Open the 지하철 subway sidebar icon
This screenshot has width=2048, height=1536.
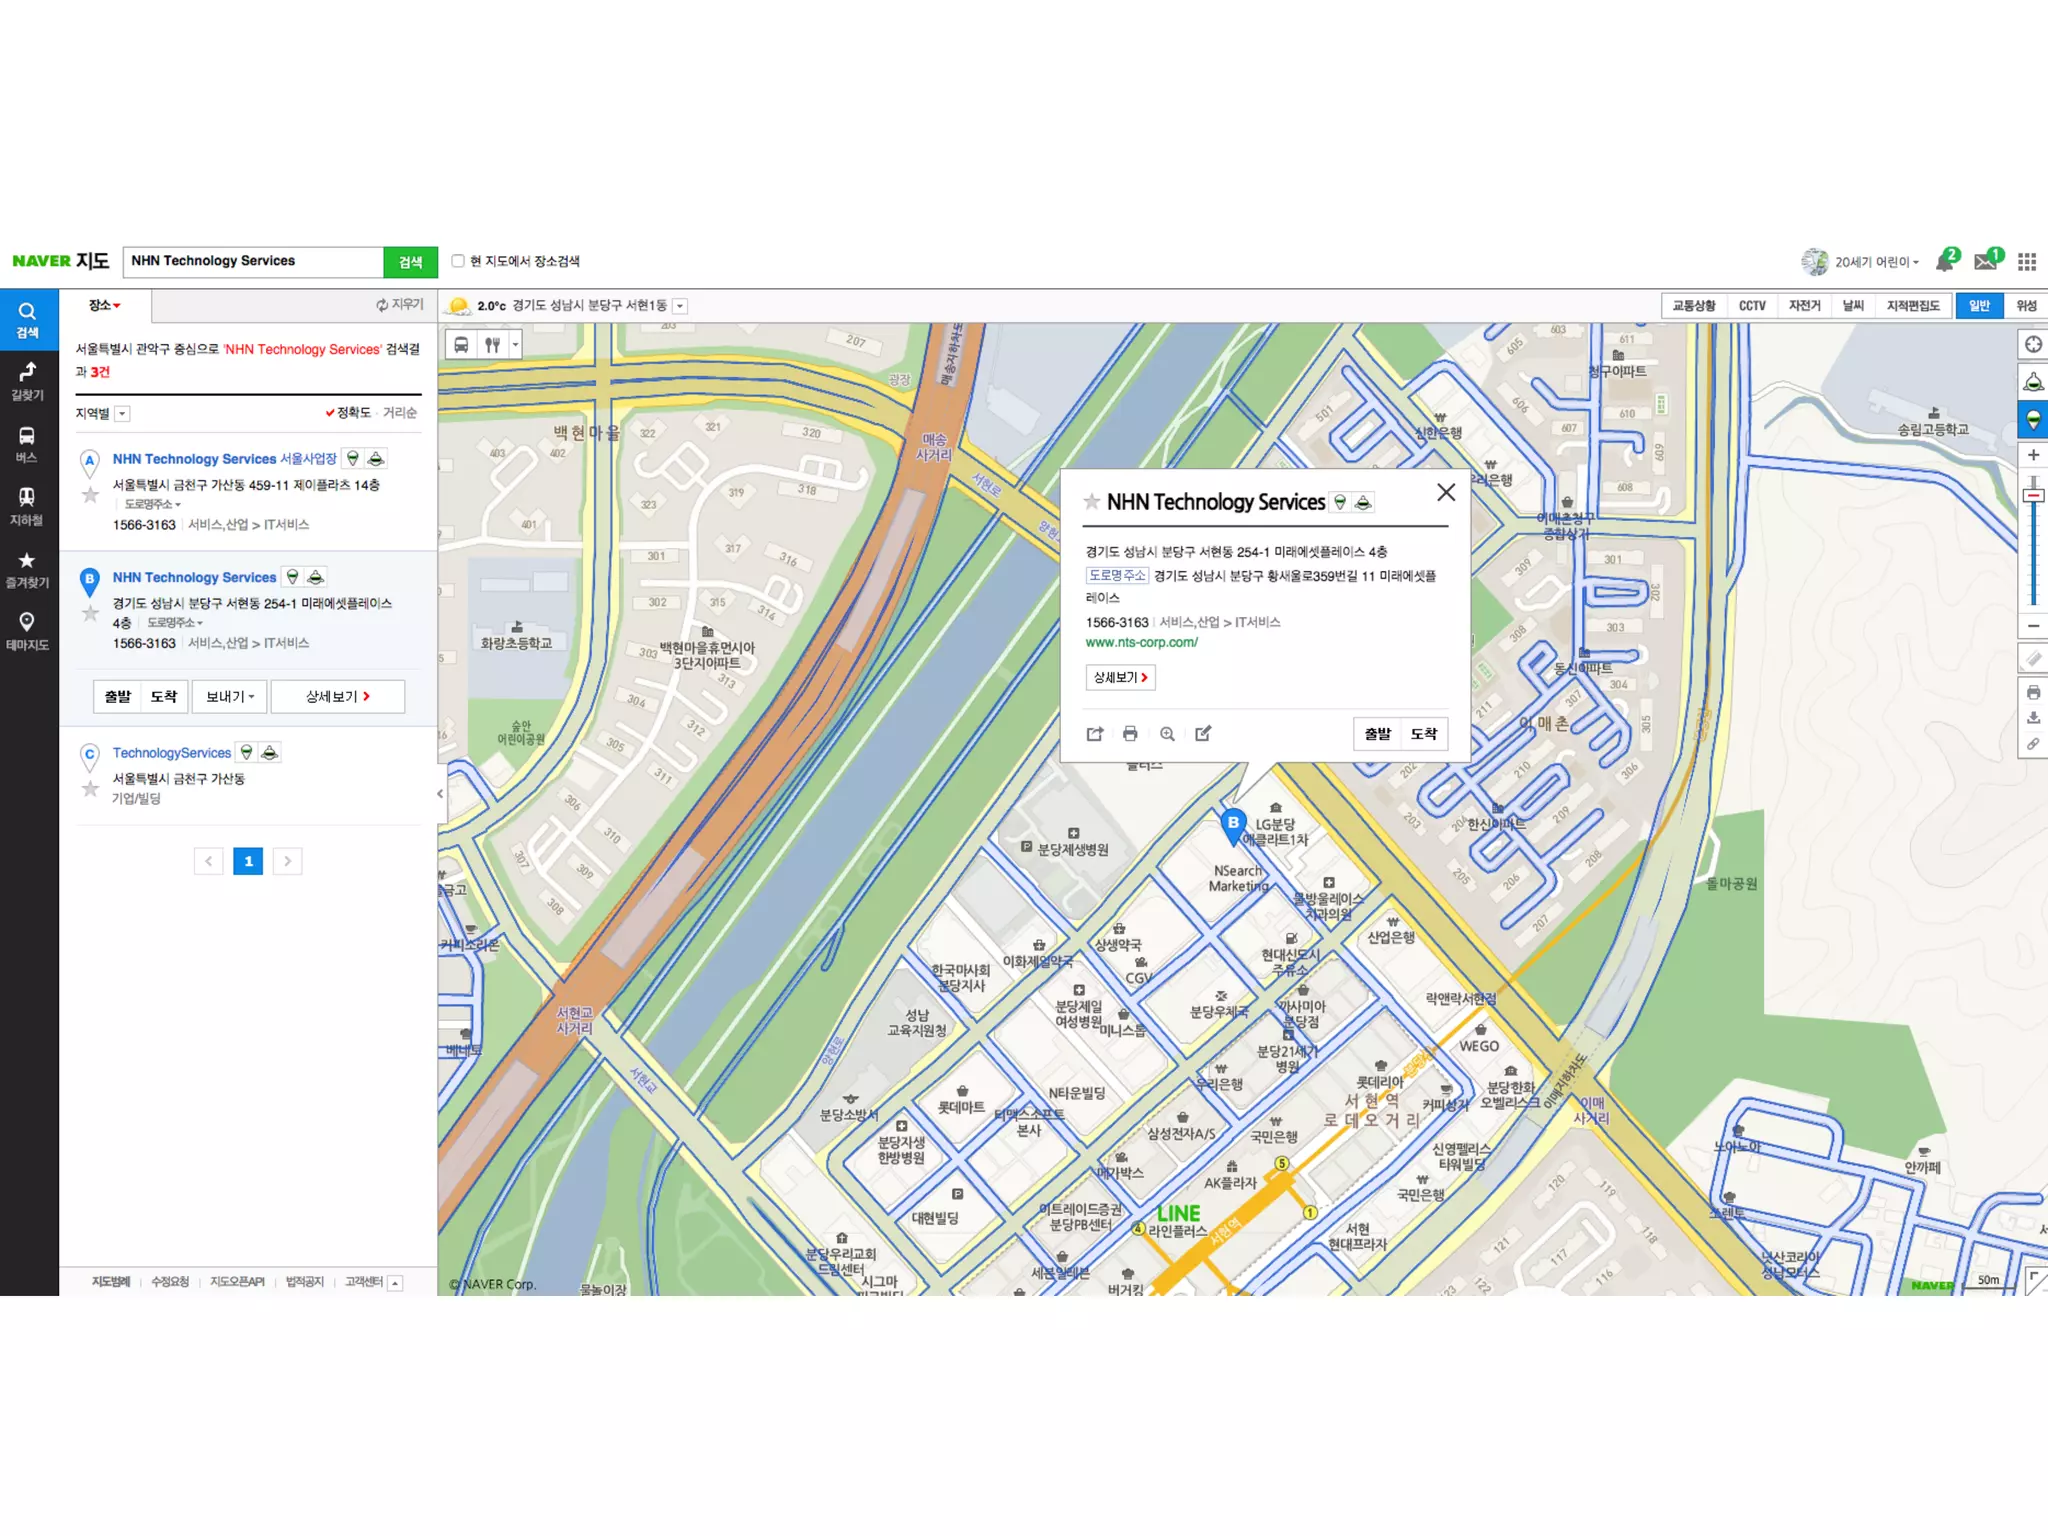coord(27,505)
